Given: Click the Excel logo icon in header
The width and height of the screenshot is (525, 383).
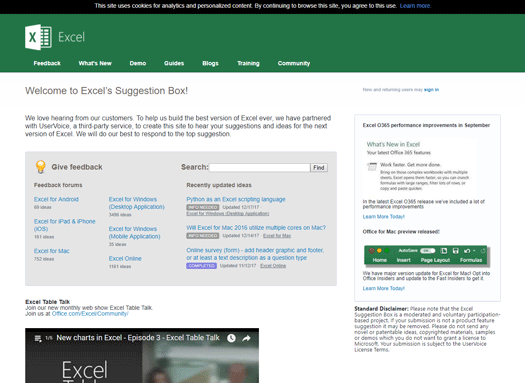Looking at the screenshot, I should point(38,37).
